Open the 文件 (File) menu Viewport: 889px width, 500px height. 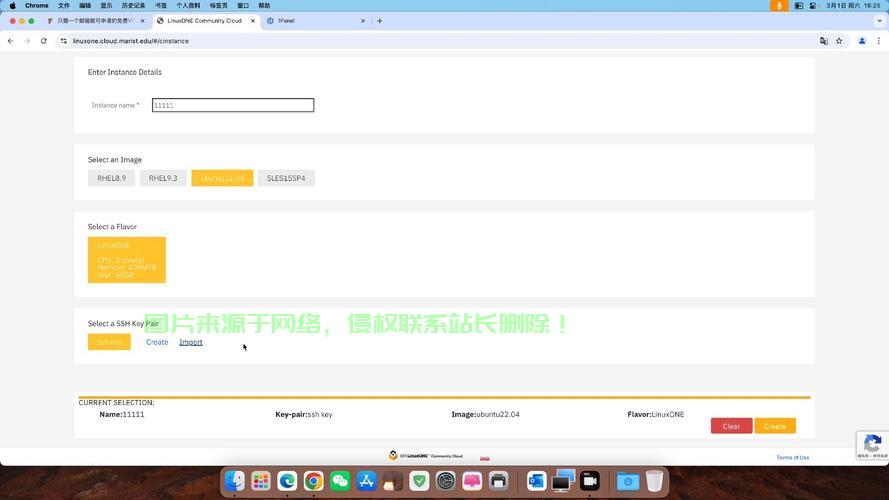pyautogui.click(x=64, y=5)
